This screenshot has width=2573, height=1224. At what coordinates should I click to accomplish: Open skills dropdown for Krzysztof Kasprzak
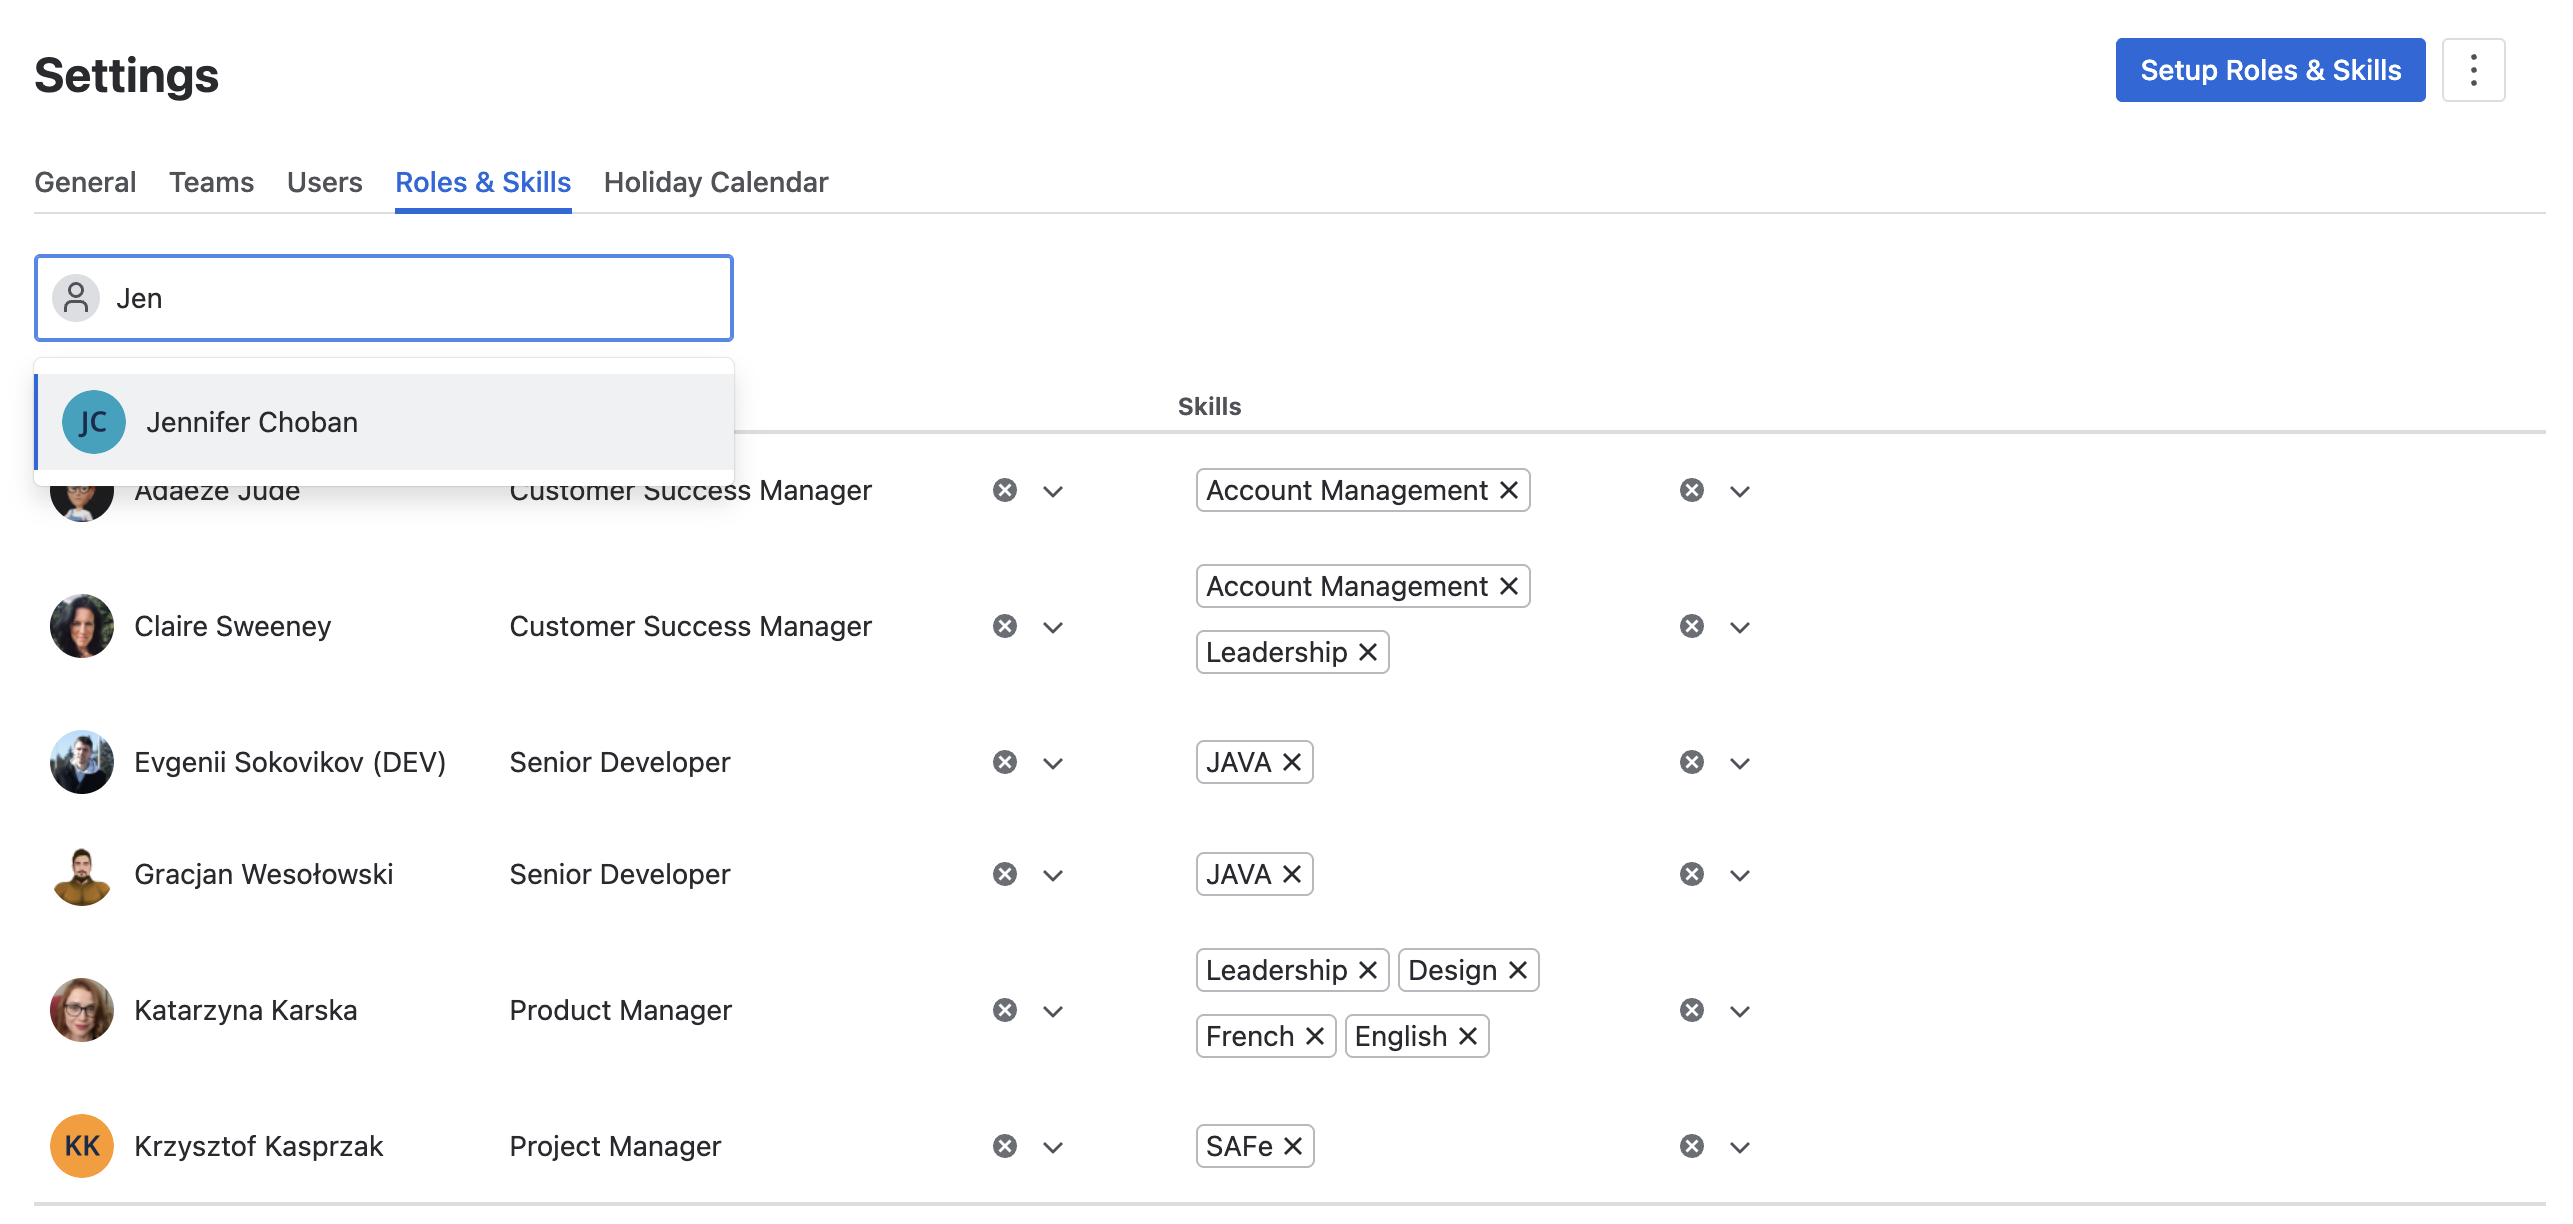coord(1739,1147)
